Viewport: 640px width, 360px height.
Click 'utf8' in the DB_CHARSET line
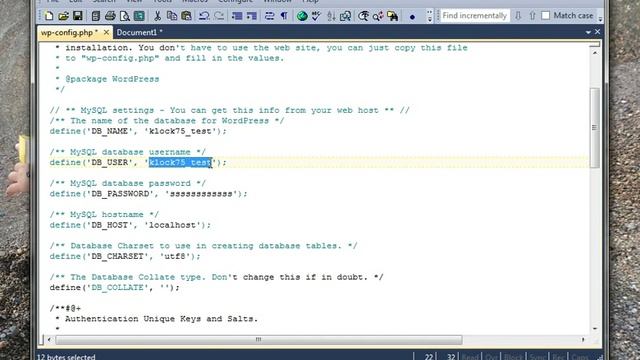(175, 256)
